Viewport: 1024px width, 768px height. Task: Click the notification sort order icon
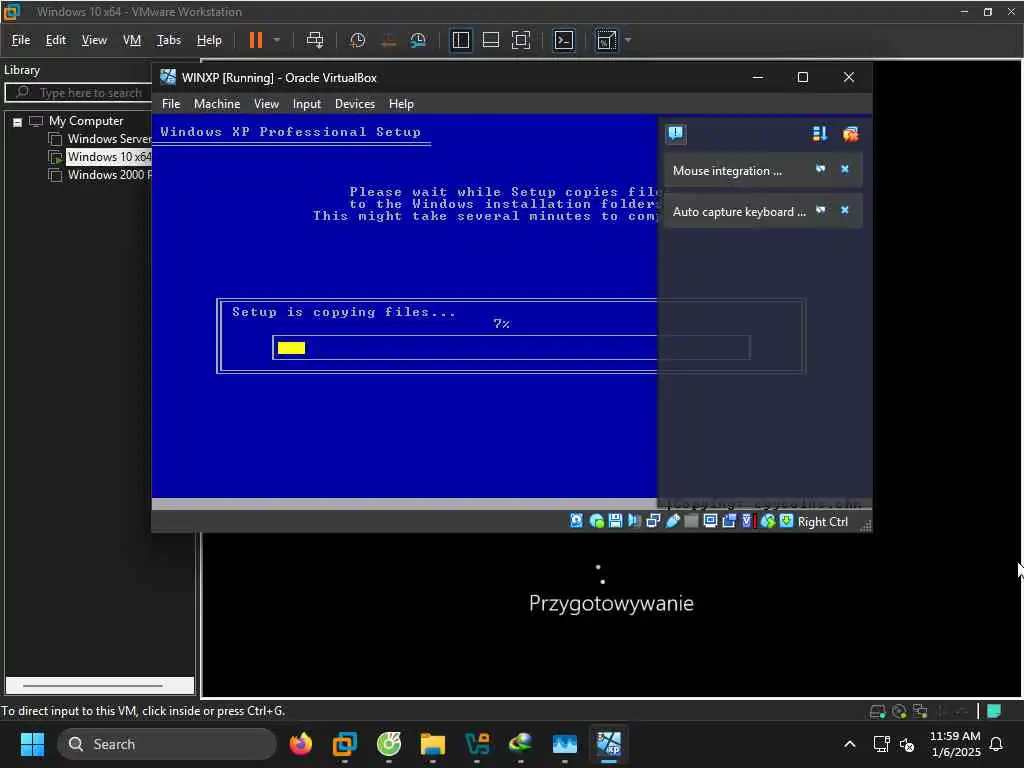(820, 134)
